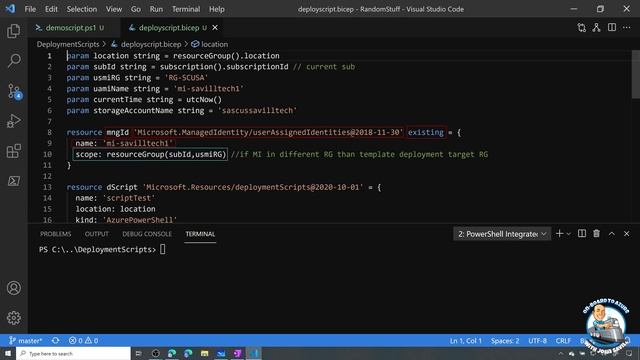Close the terminal panel
The width and height of the screenshot is (640, 360).
627,233
